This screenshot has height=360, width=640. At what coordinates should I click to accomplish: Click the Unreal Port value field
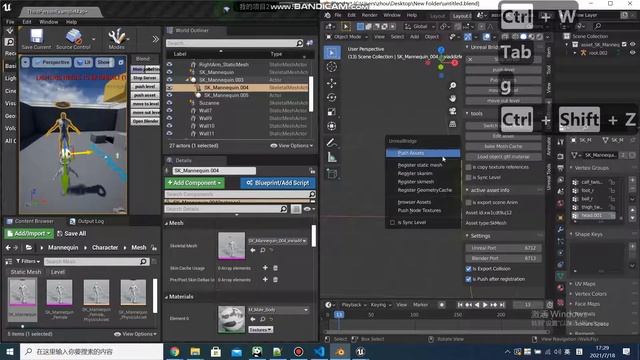(x=503, y=248)
